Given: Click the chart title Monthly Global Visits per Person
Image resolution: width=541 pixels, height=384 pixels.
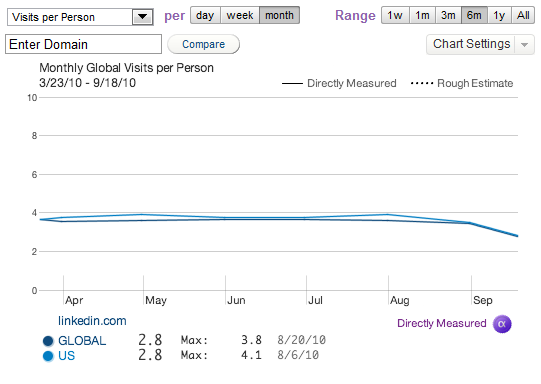Looking at the screenshot, I should tap(126, 68).
